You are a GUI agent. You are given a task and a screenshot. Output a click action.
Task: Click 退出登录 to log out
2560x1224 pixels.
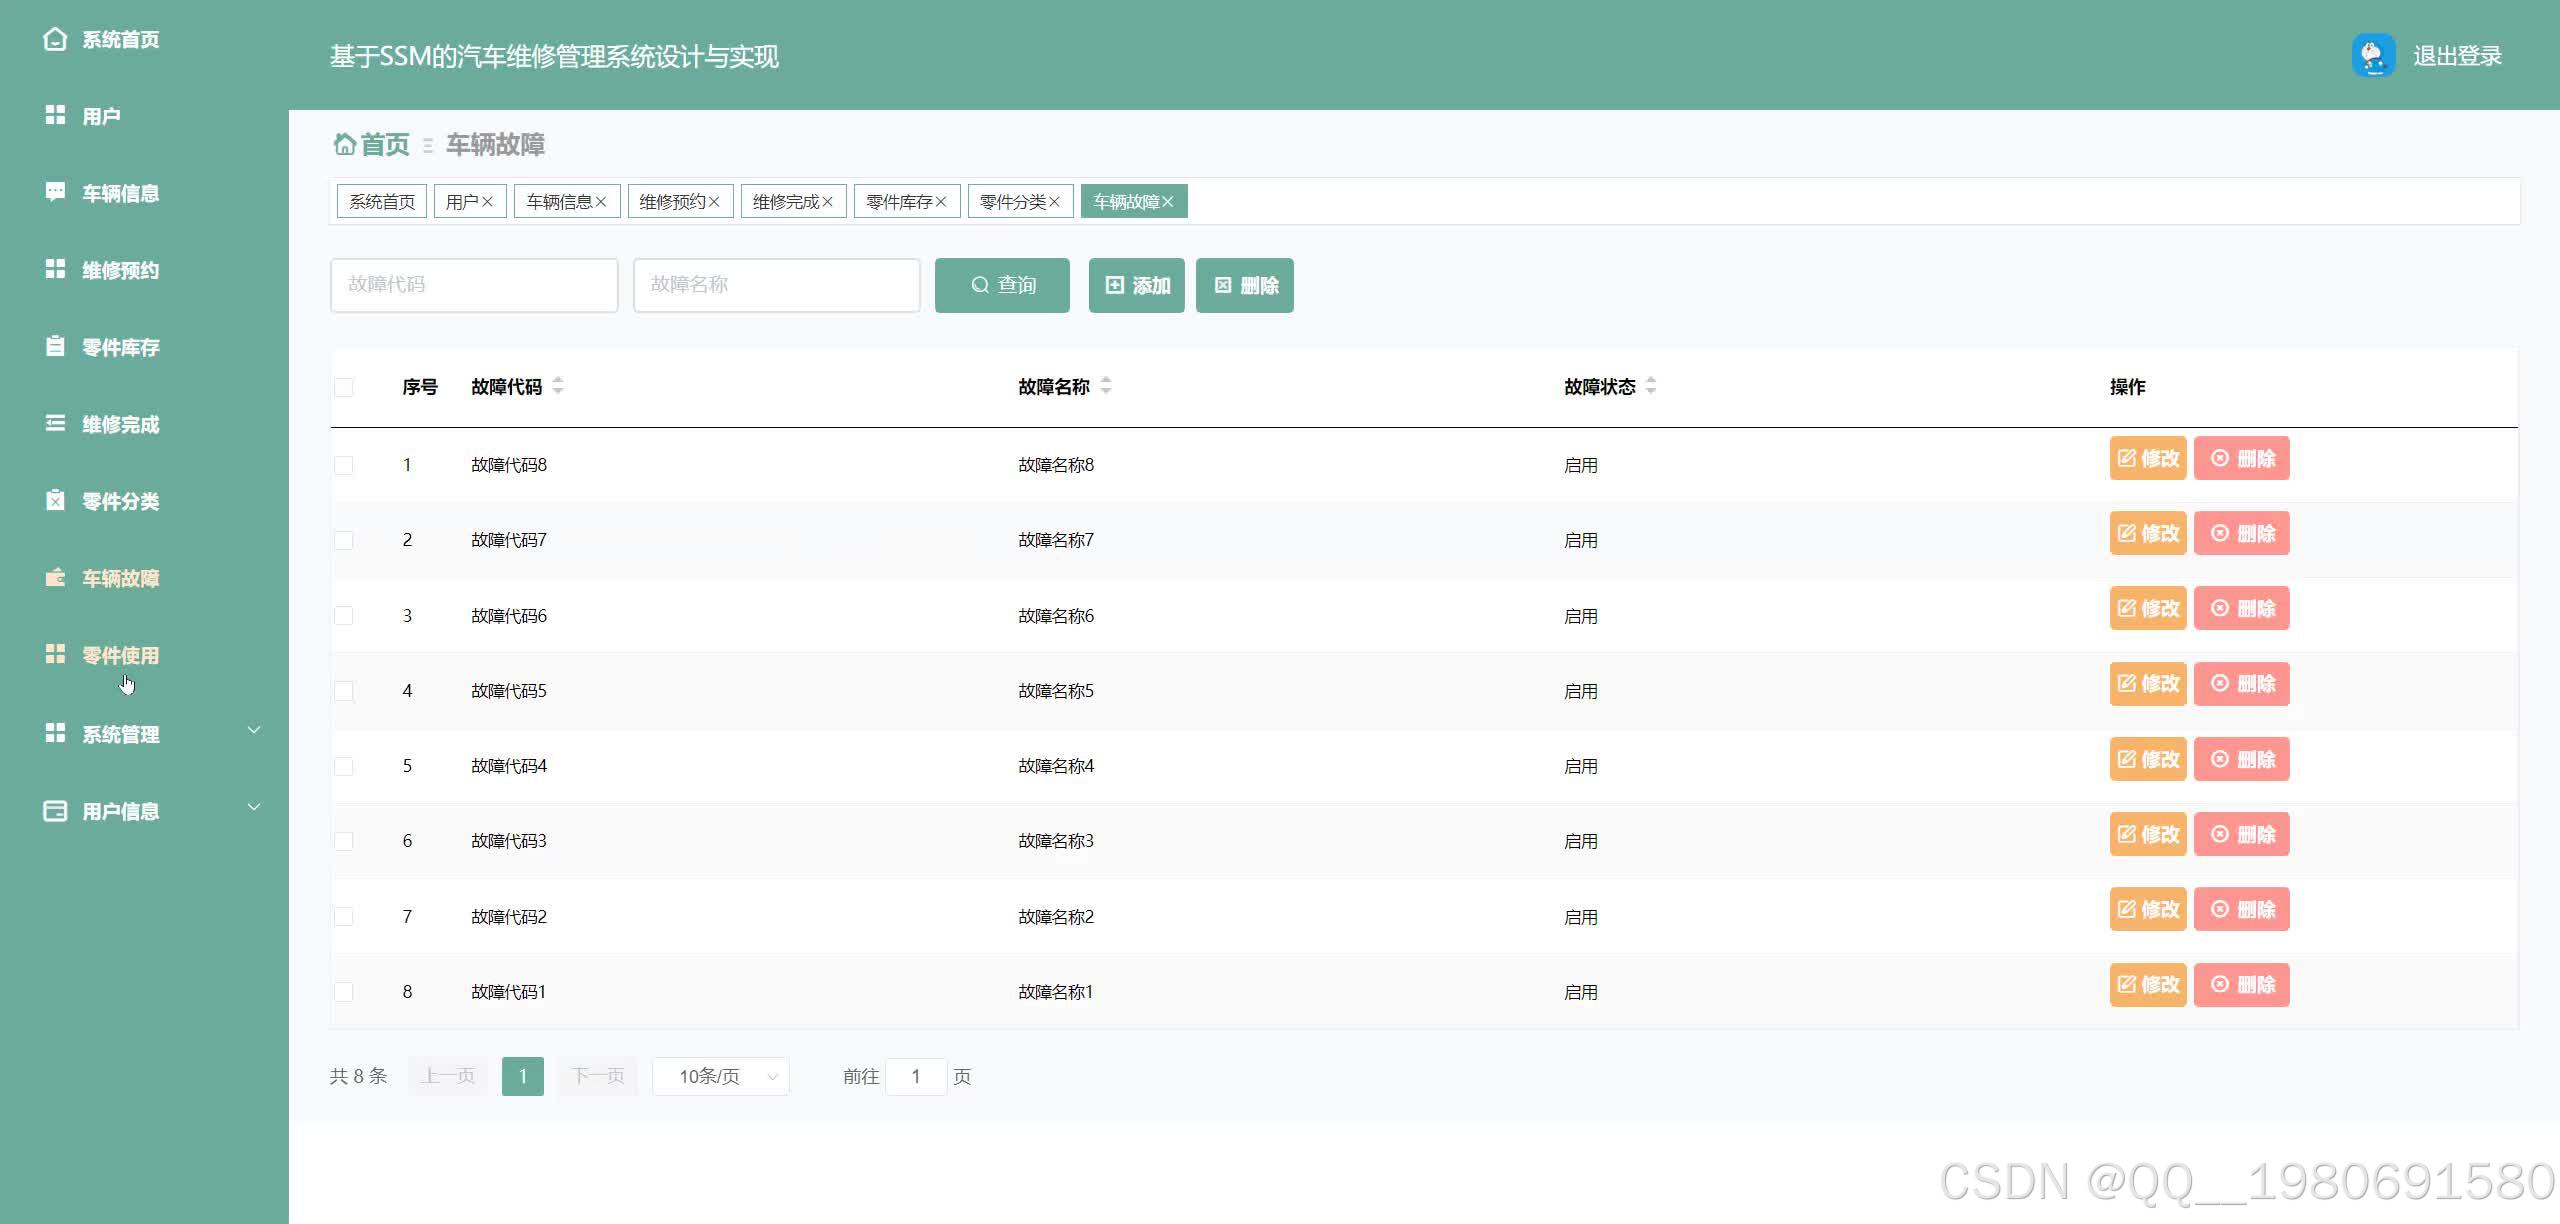pos(2456,56)
